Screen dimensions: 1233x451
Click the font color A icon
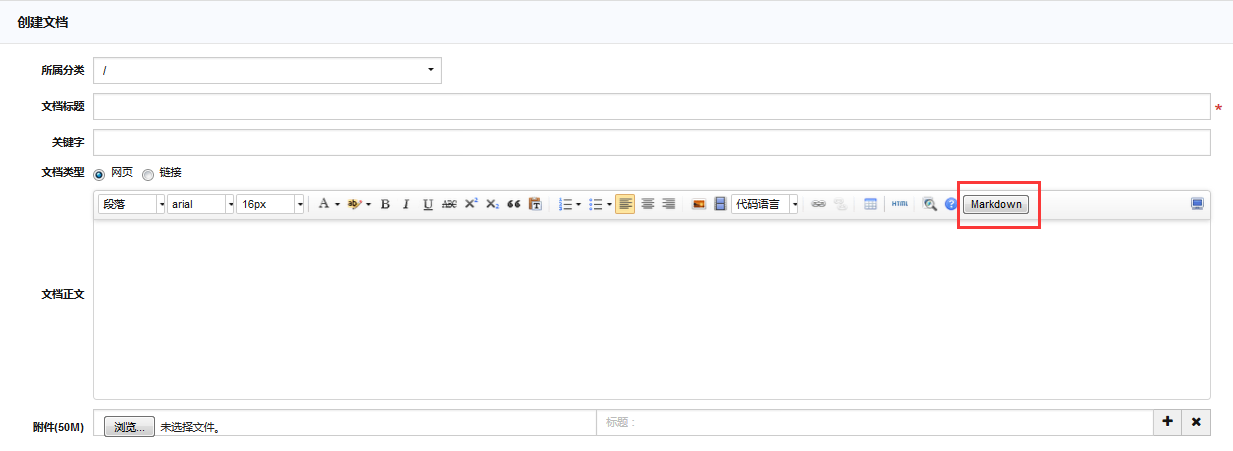point(323,204)
